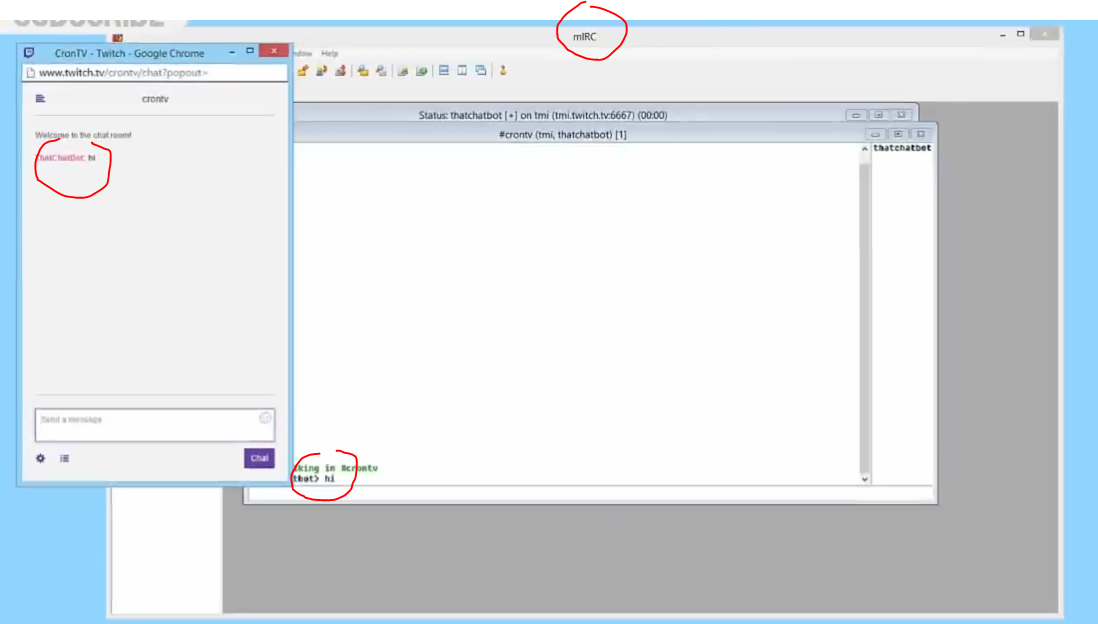Image resolution: width=1098 pixels, height=624 pixels.
Task: Click the mIRC Send file toolbar icon
Action: point(403,71)
